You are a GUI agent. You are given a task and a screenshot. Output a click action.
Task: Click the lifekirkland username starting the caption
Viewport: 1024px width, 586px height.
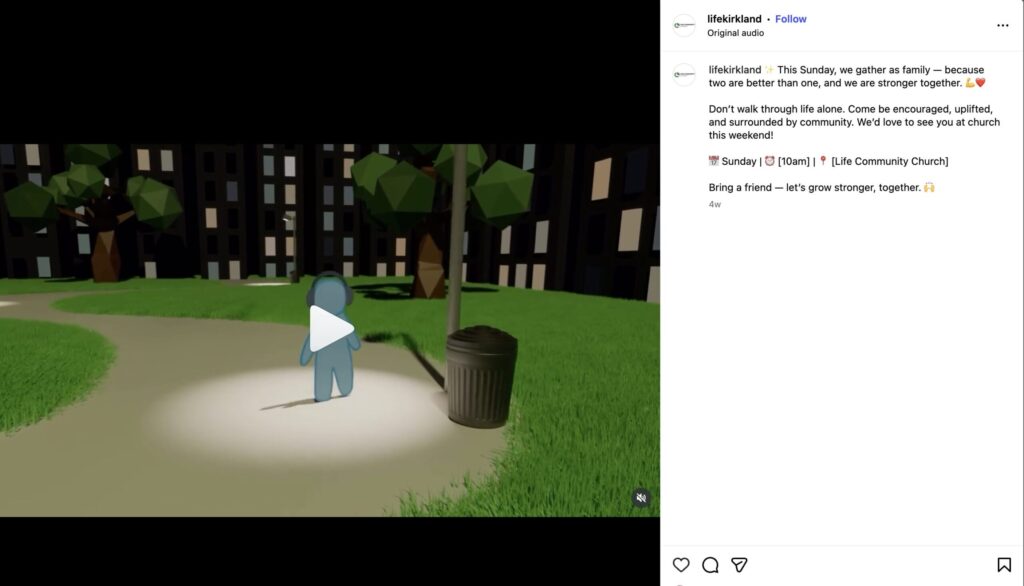click(734, 70)
